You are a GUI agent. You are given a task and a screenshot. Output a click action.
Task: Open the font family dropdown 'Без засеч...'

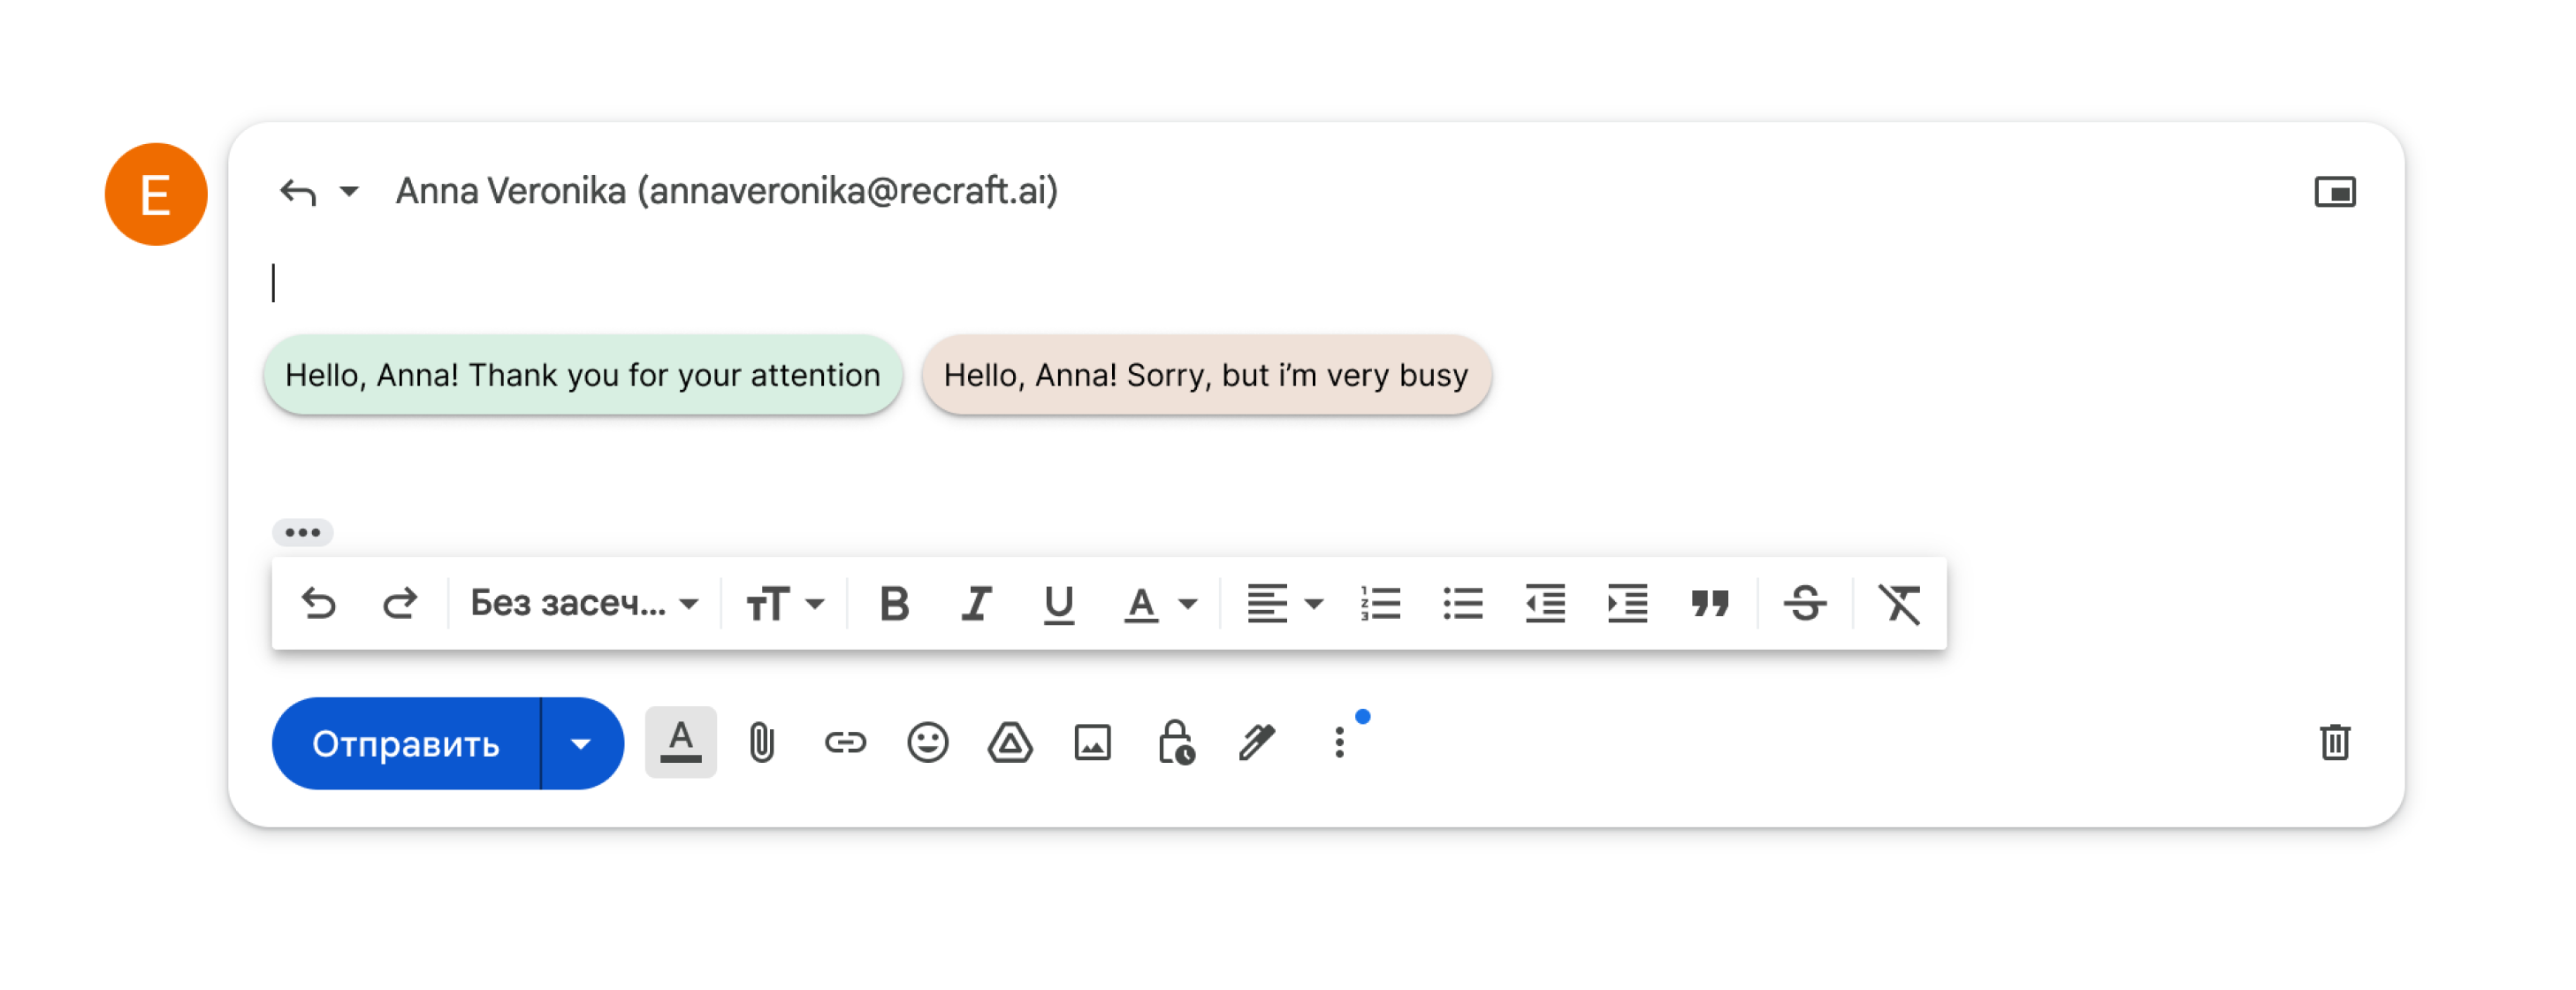tap(584, 604)
